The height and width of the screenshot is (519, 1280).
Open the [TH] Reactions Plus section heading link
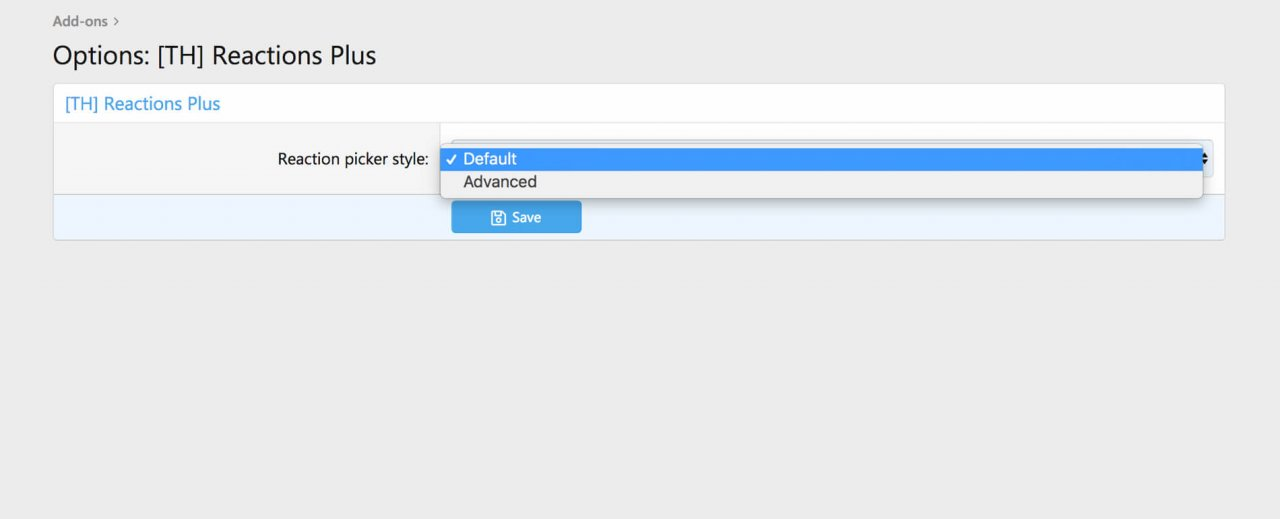(x=142, y=104)
